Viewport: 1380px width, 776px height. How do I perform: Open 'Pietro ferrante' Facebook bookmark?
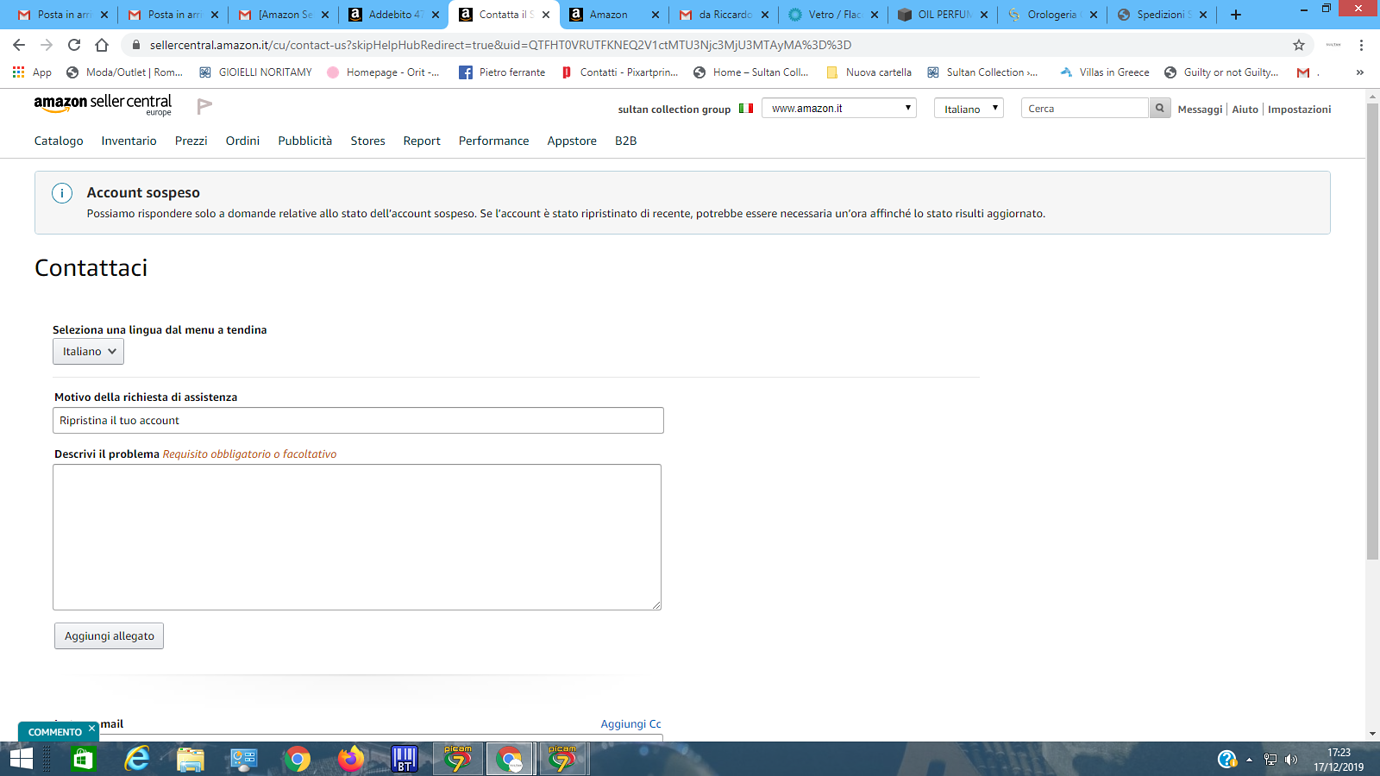coord(502,72)
